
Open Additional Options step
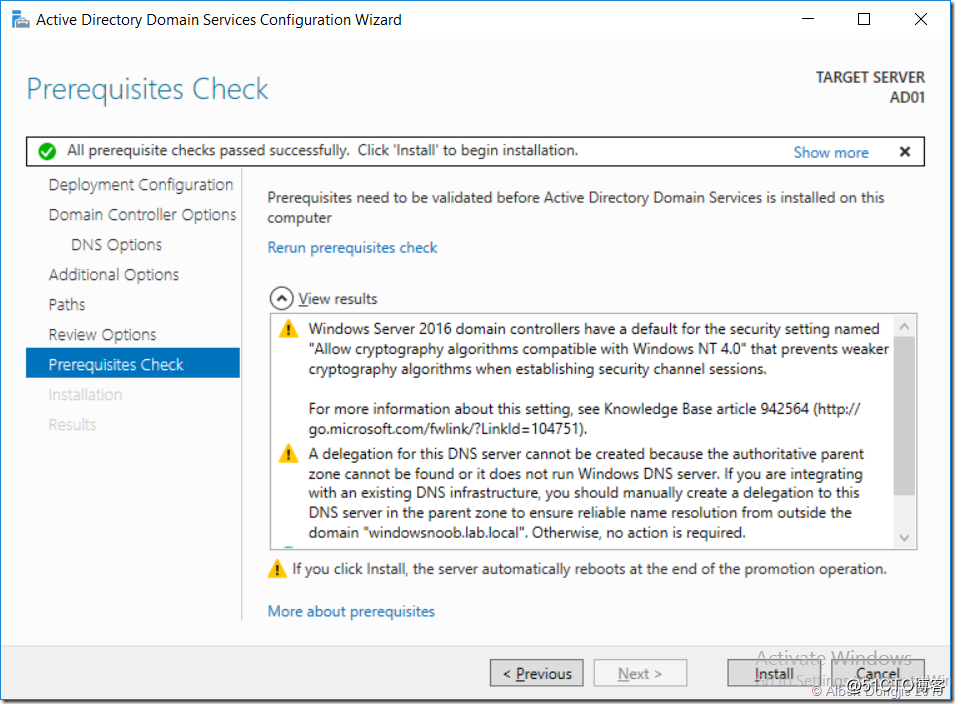coord(114,275)
